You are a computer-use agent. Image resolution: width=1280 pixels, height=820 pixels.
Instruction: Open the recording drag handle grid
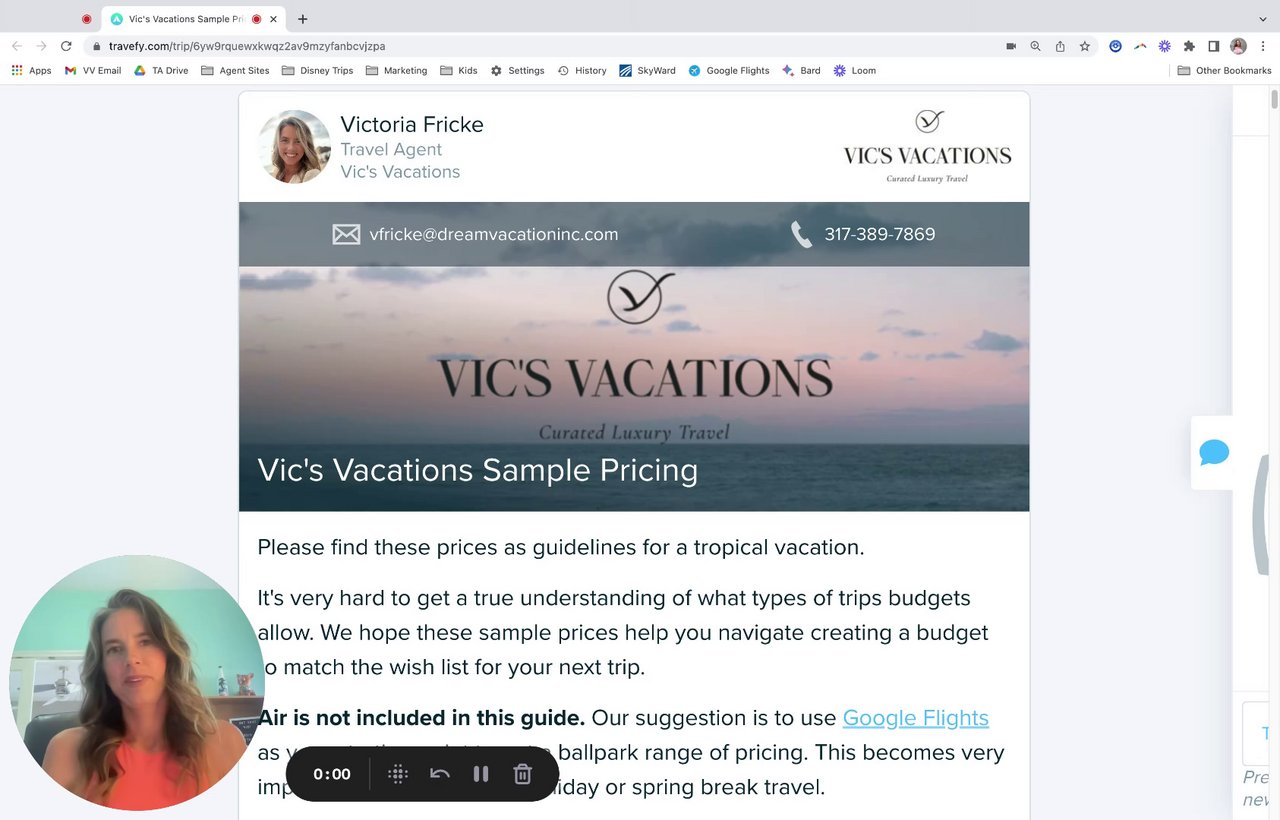[398, 774]
